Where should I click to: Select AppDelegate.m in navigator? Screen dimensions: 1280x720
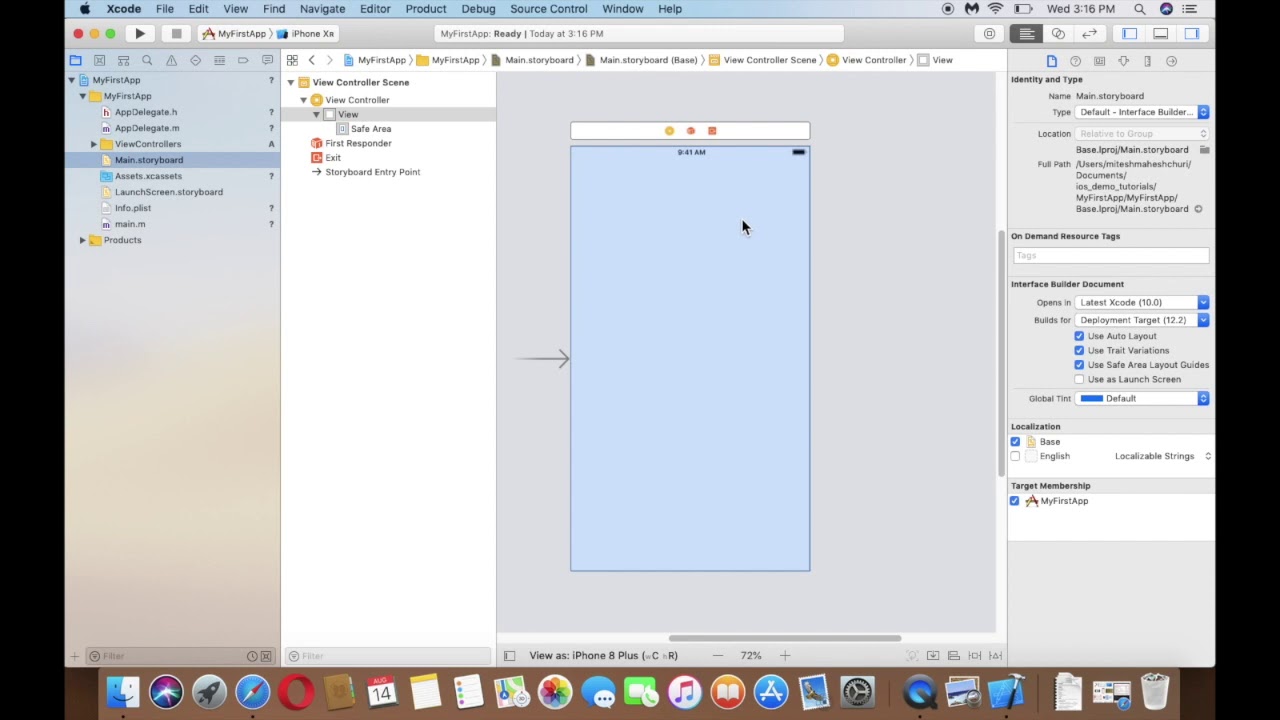click(x=147, y=128)
